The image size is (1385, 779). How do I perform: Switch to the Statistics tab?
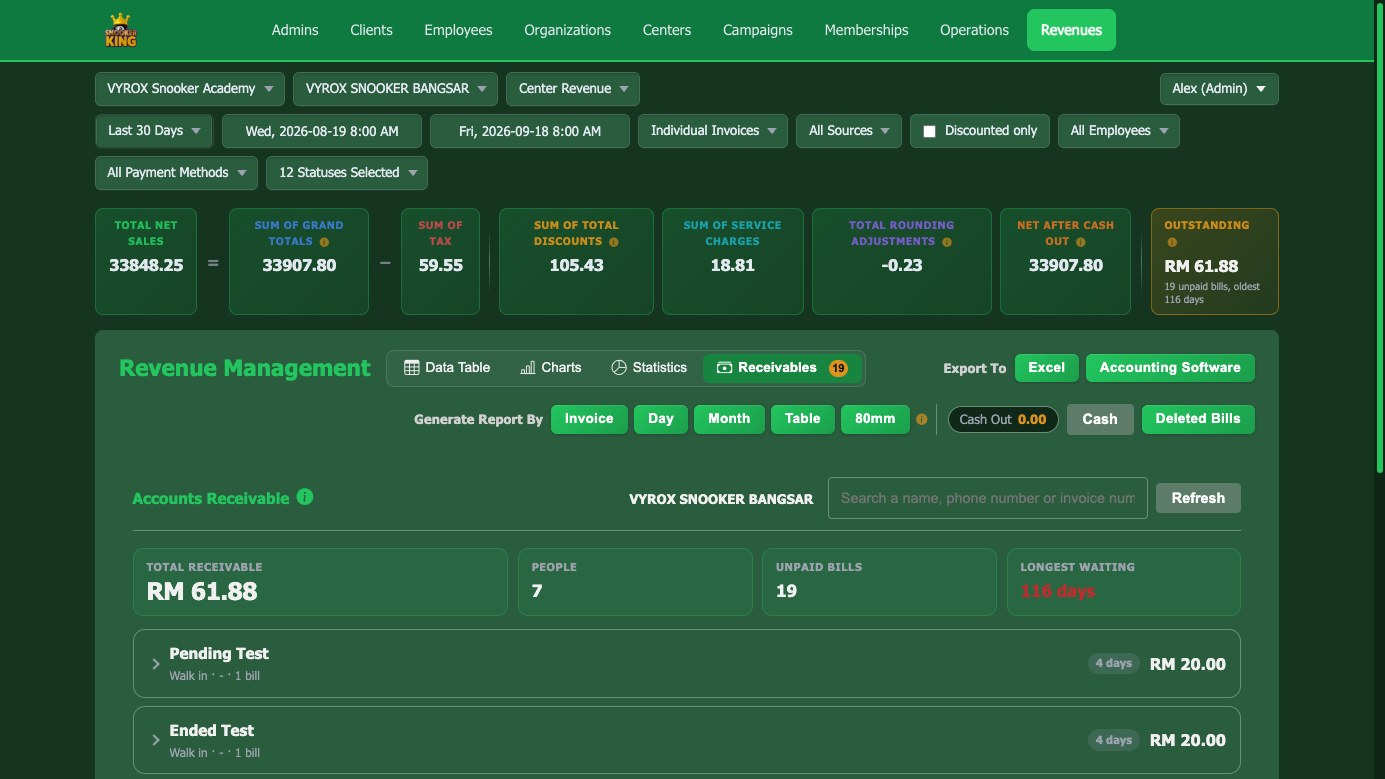[649, 368]
